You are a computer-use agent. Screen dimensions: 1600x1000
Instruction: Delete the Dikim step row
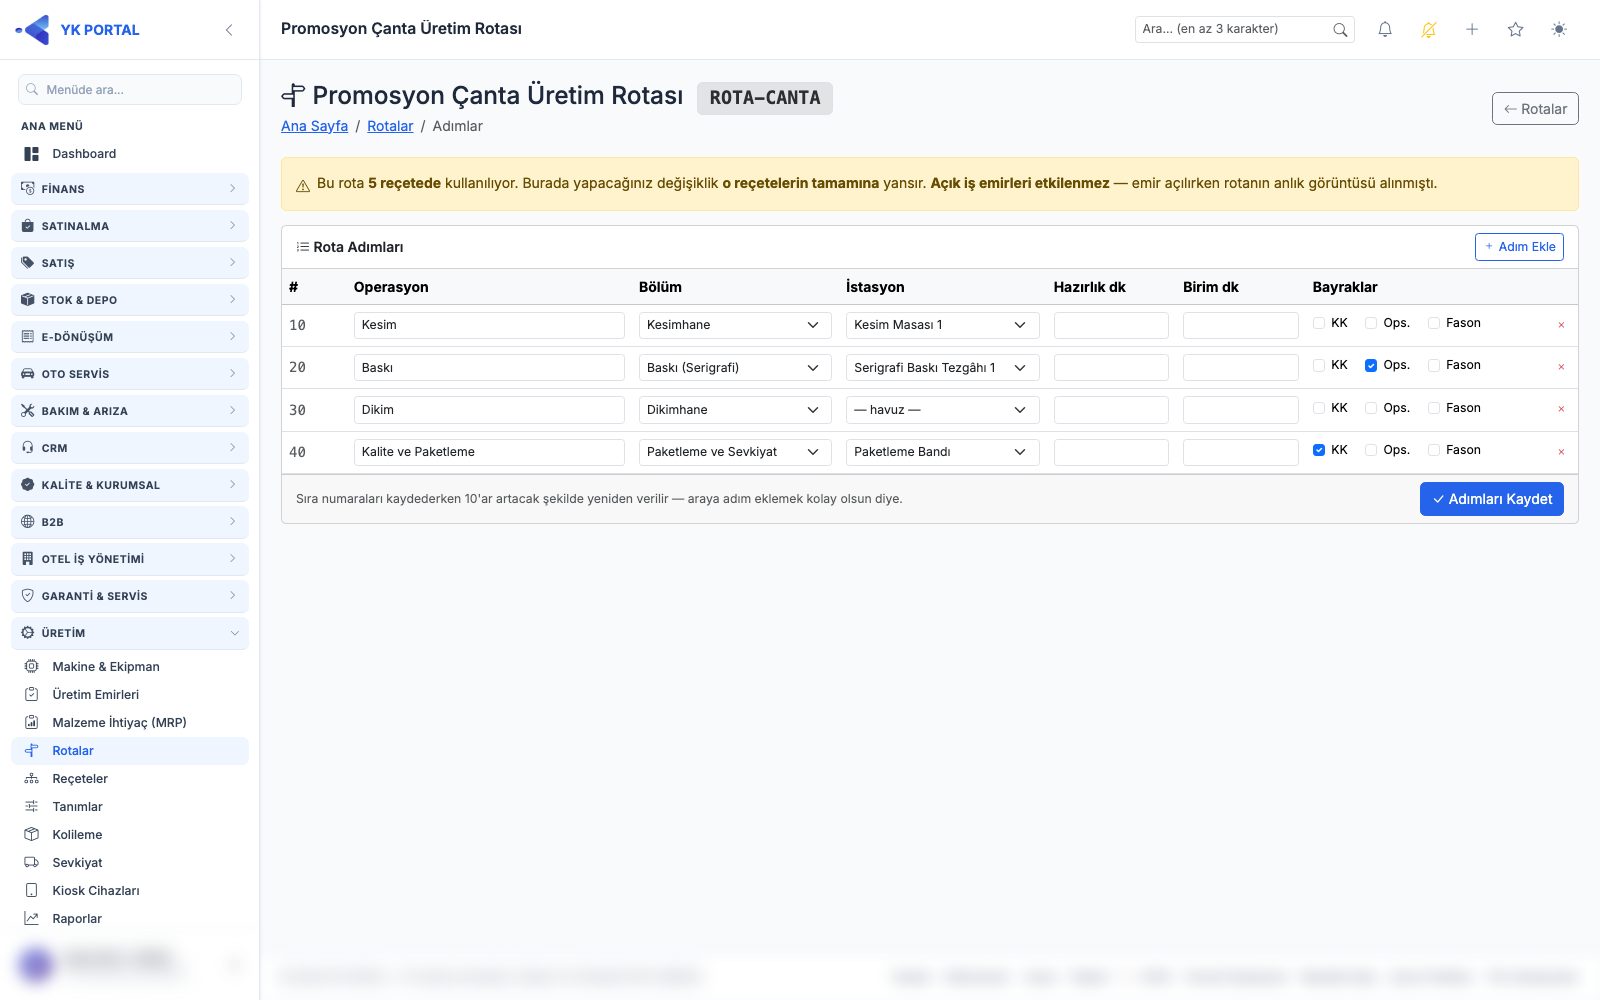[1561, 409]
